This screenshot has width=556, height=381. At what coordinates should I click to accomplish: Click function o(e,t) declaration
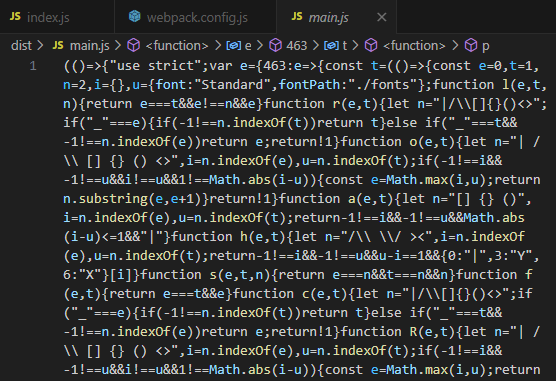(x=397, y=142)
